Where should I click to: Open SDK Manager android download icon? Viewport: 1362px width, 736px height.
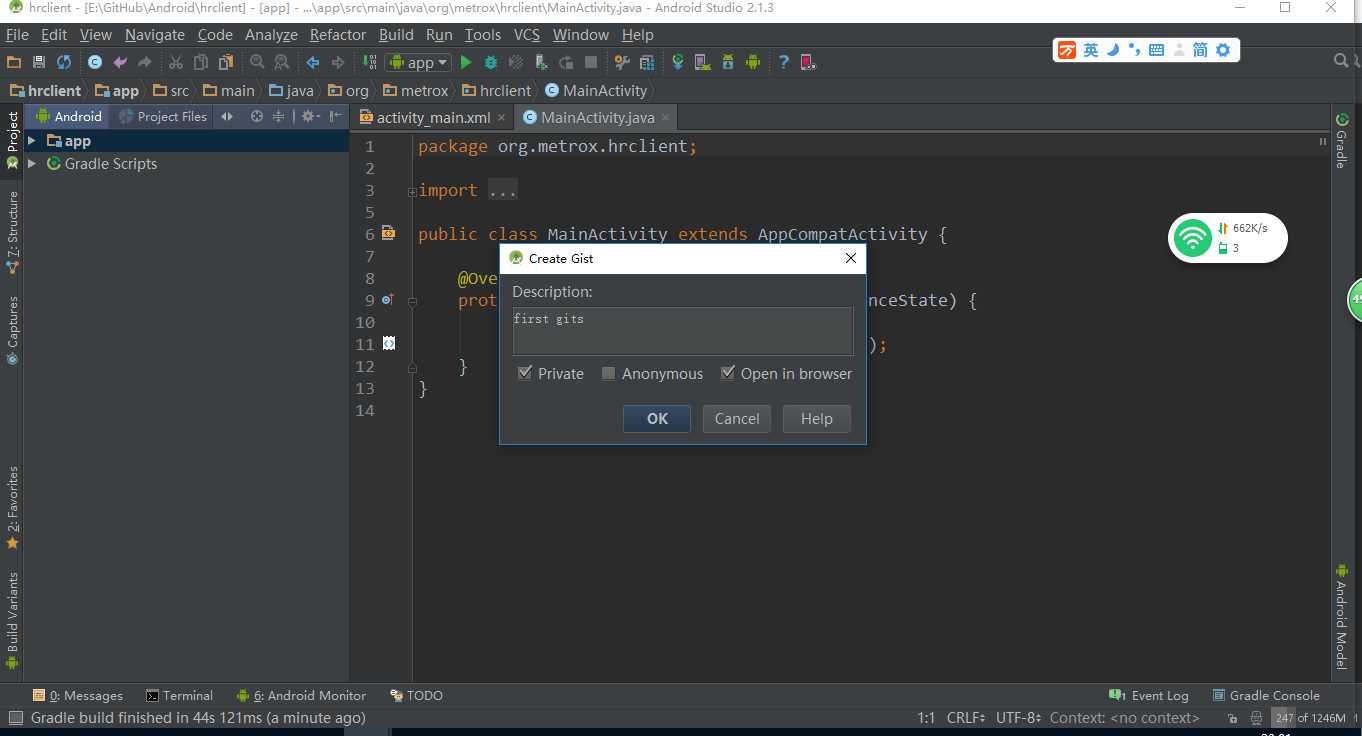728,62
